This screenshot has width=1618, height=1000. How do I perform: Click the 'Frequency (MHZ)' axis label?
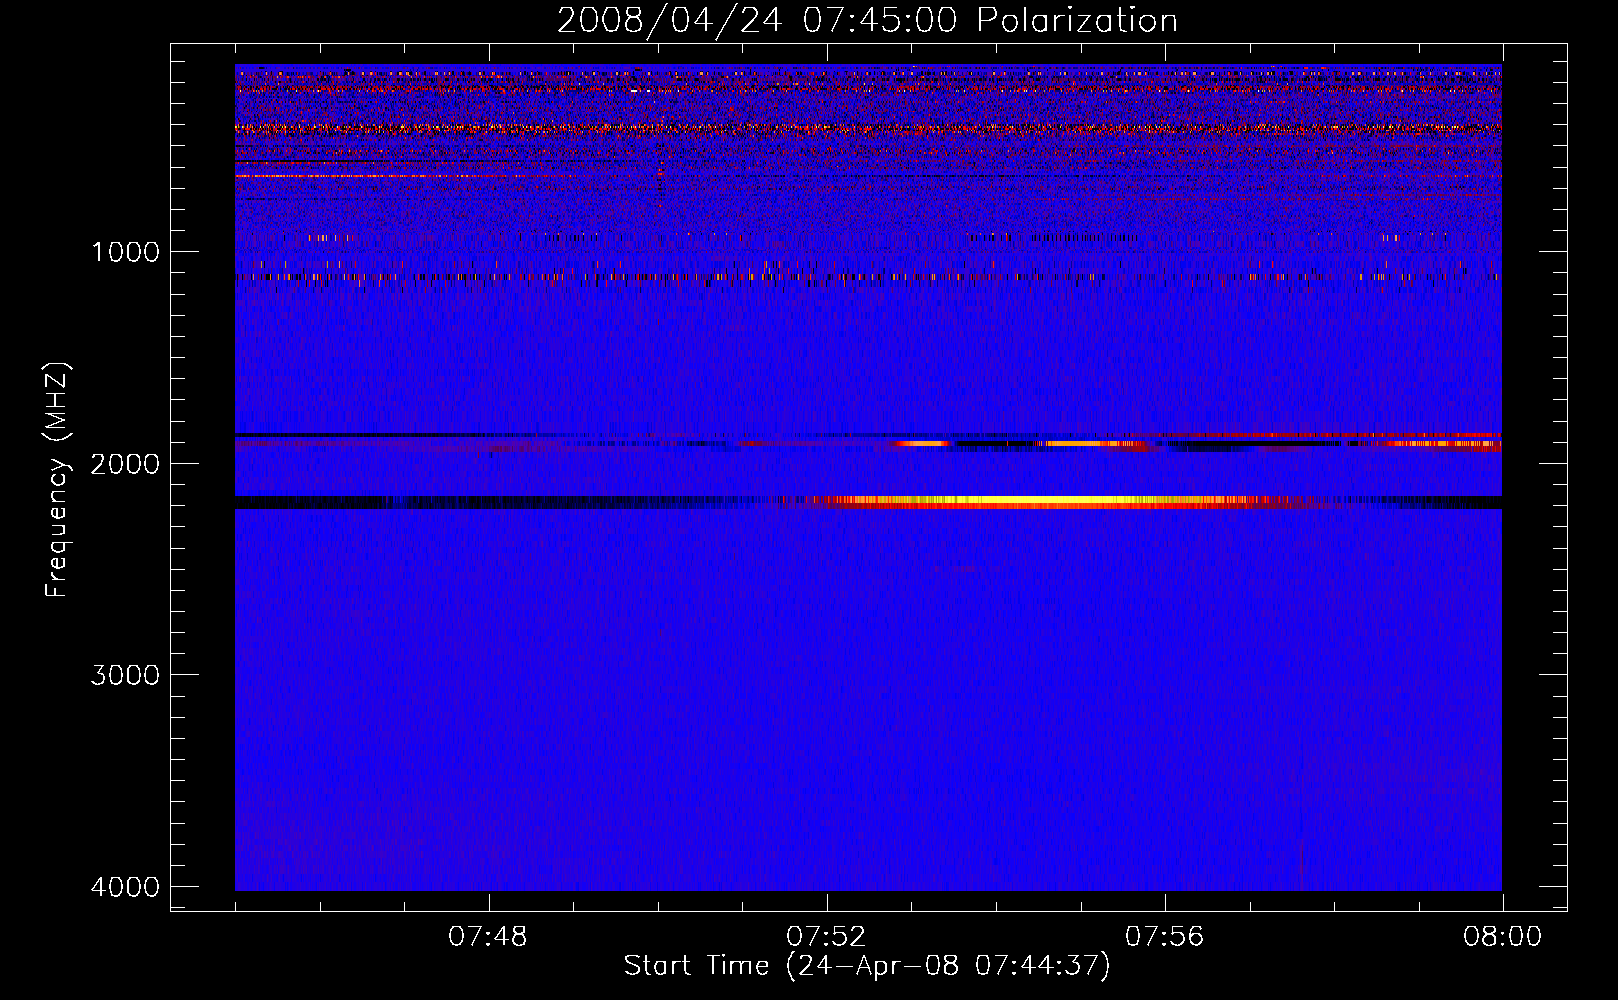pyautogui.click(x=58, y=480)
